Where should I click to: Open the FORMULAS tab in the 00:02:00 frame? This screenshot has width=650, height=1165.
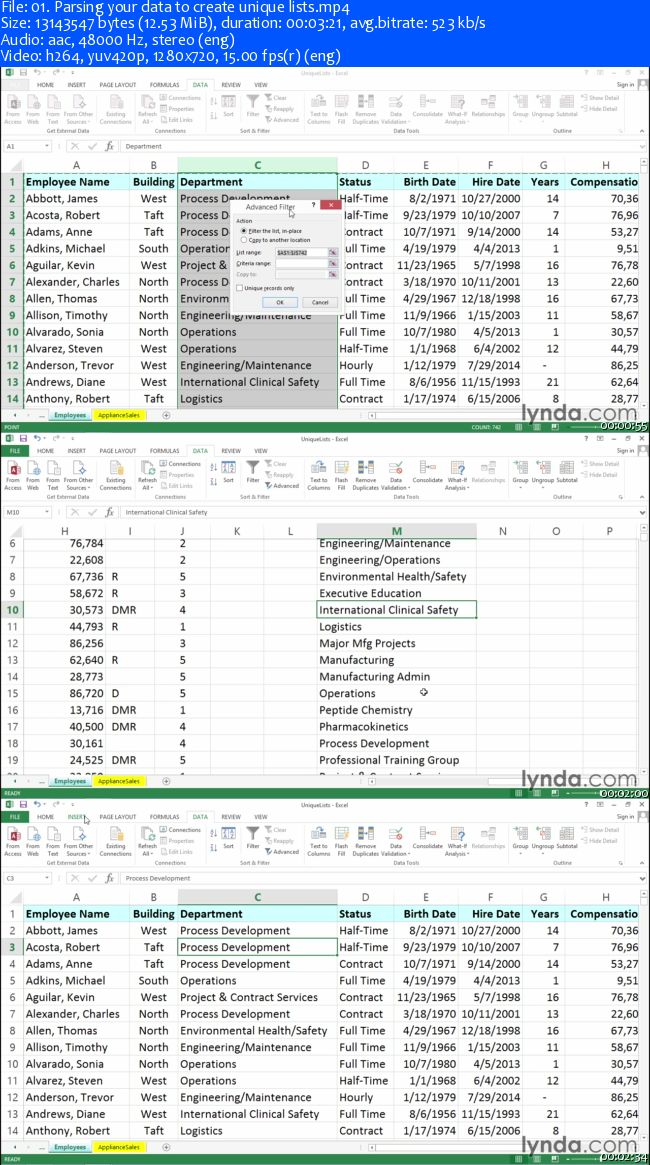point(164,451)
